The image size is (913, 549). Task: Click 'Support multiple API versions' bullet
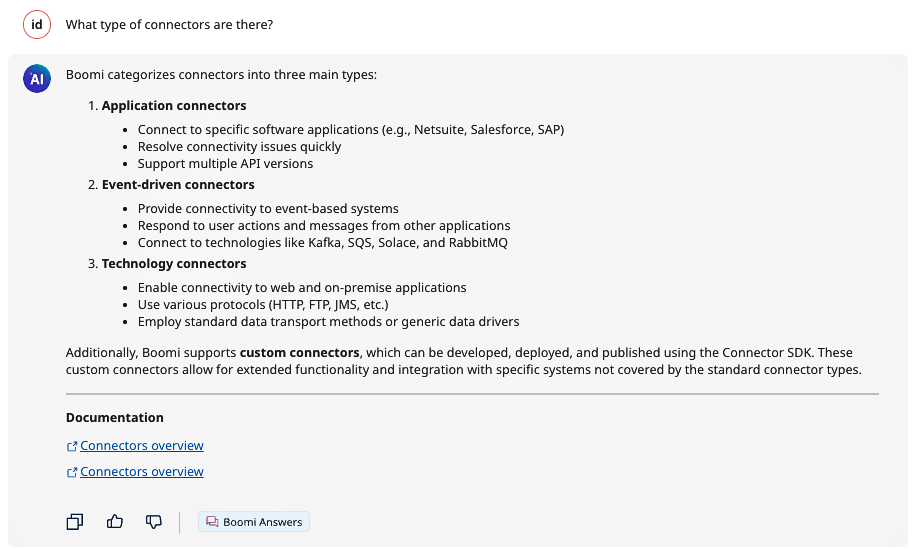[225, 164]
